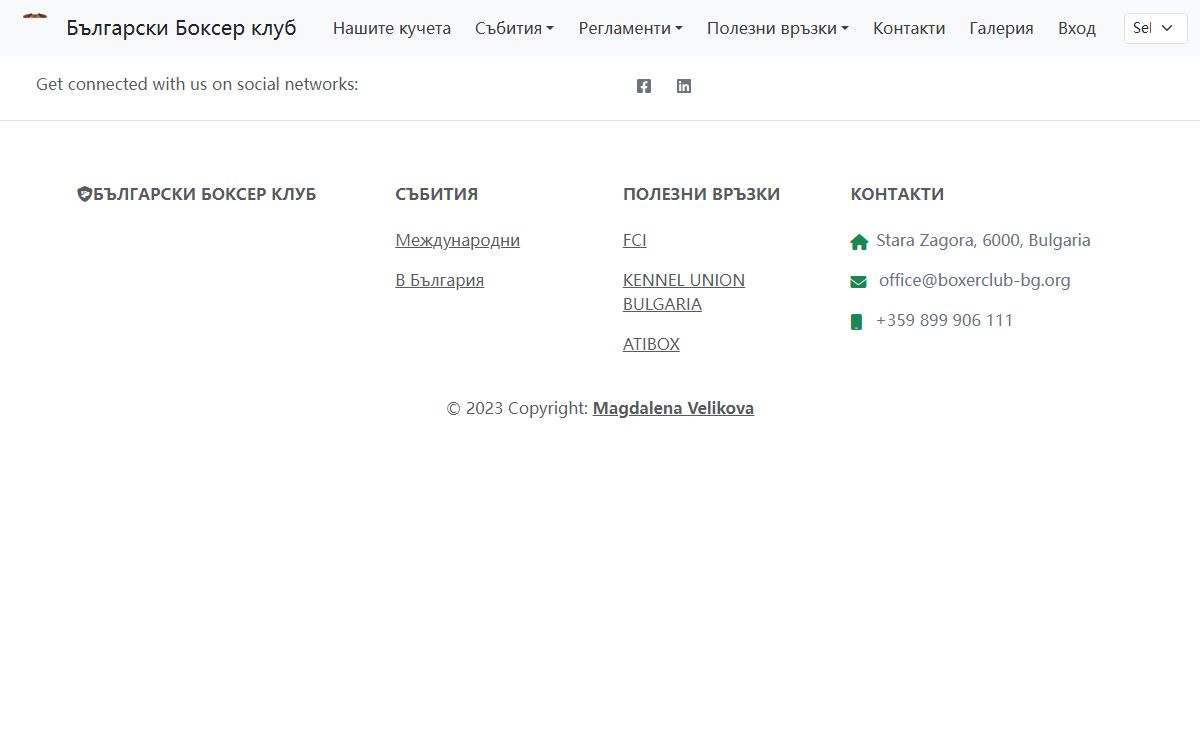Open the В България events link
The image size is (1200, 740).
click(439, 280)
